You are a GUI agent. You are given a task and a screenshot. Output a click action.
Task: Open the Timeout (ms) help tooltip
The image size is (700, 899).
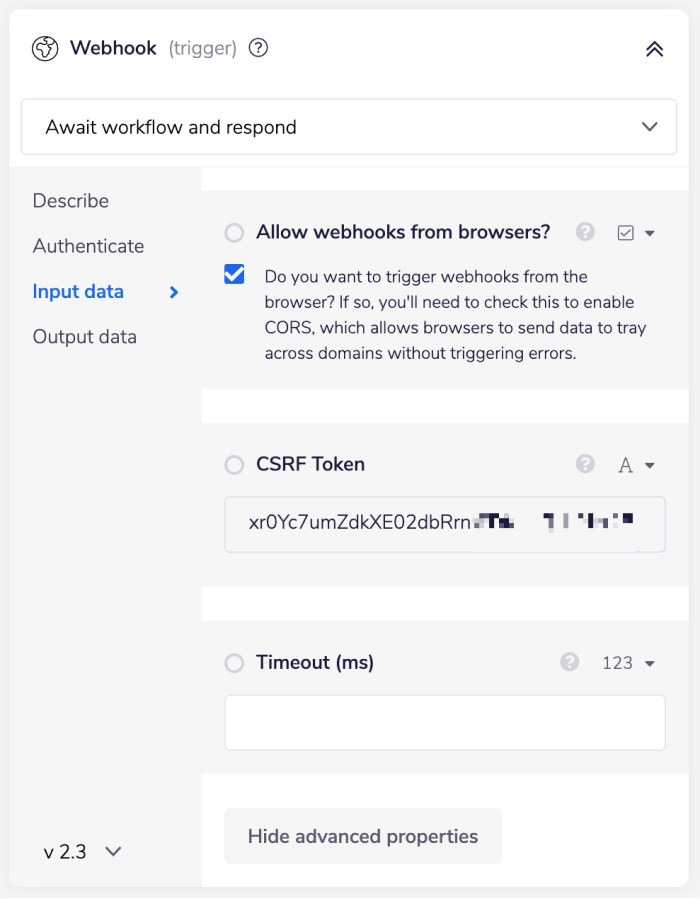click(x=568, y=662)
